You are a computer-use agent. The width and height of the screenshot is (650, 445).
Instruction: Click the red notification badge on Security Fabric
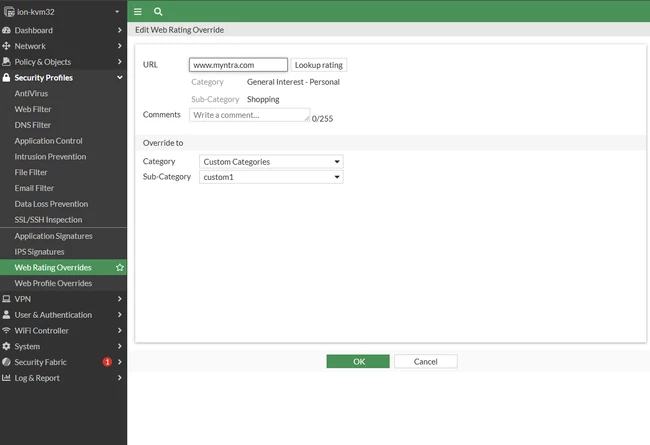pyautogui.click(x=107, y=362)
